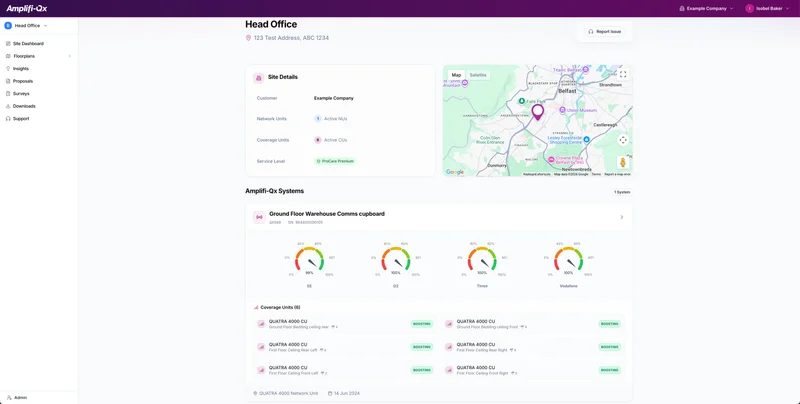
Task: Open the Isobel Baker user menu
Action: click(767, 8)
